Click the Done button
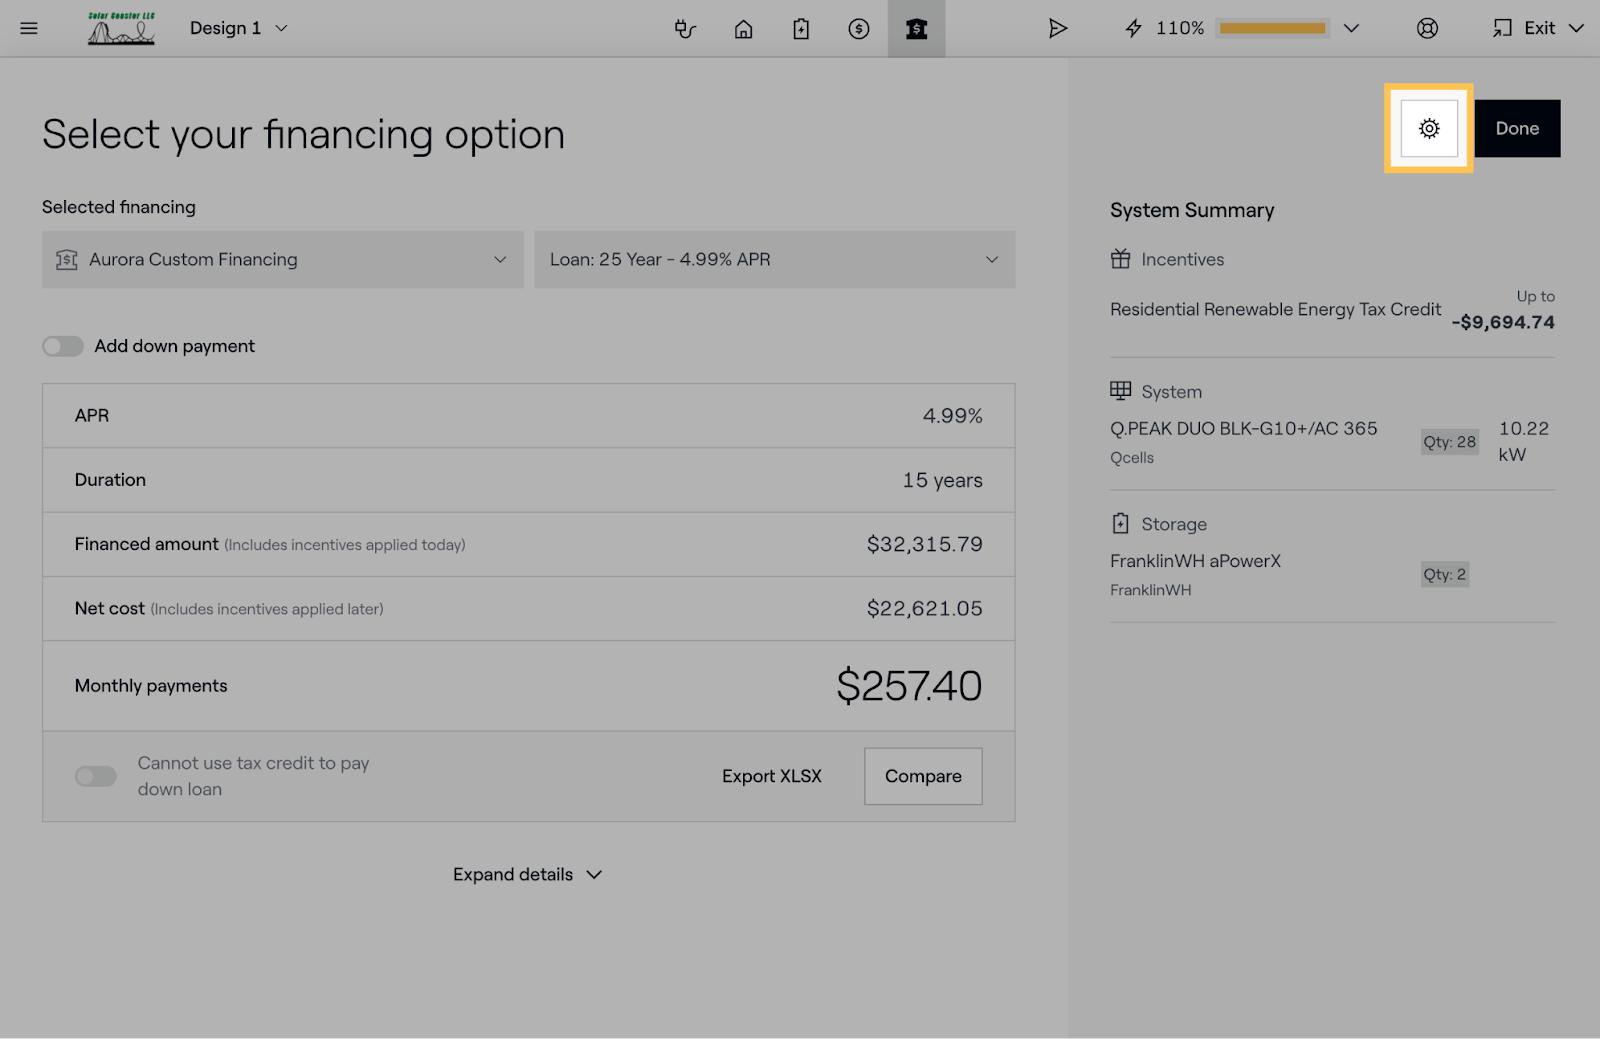 (1517, 129)
